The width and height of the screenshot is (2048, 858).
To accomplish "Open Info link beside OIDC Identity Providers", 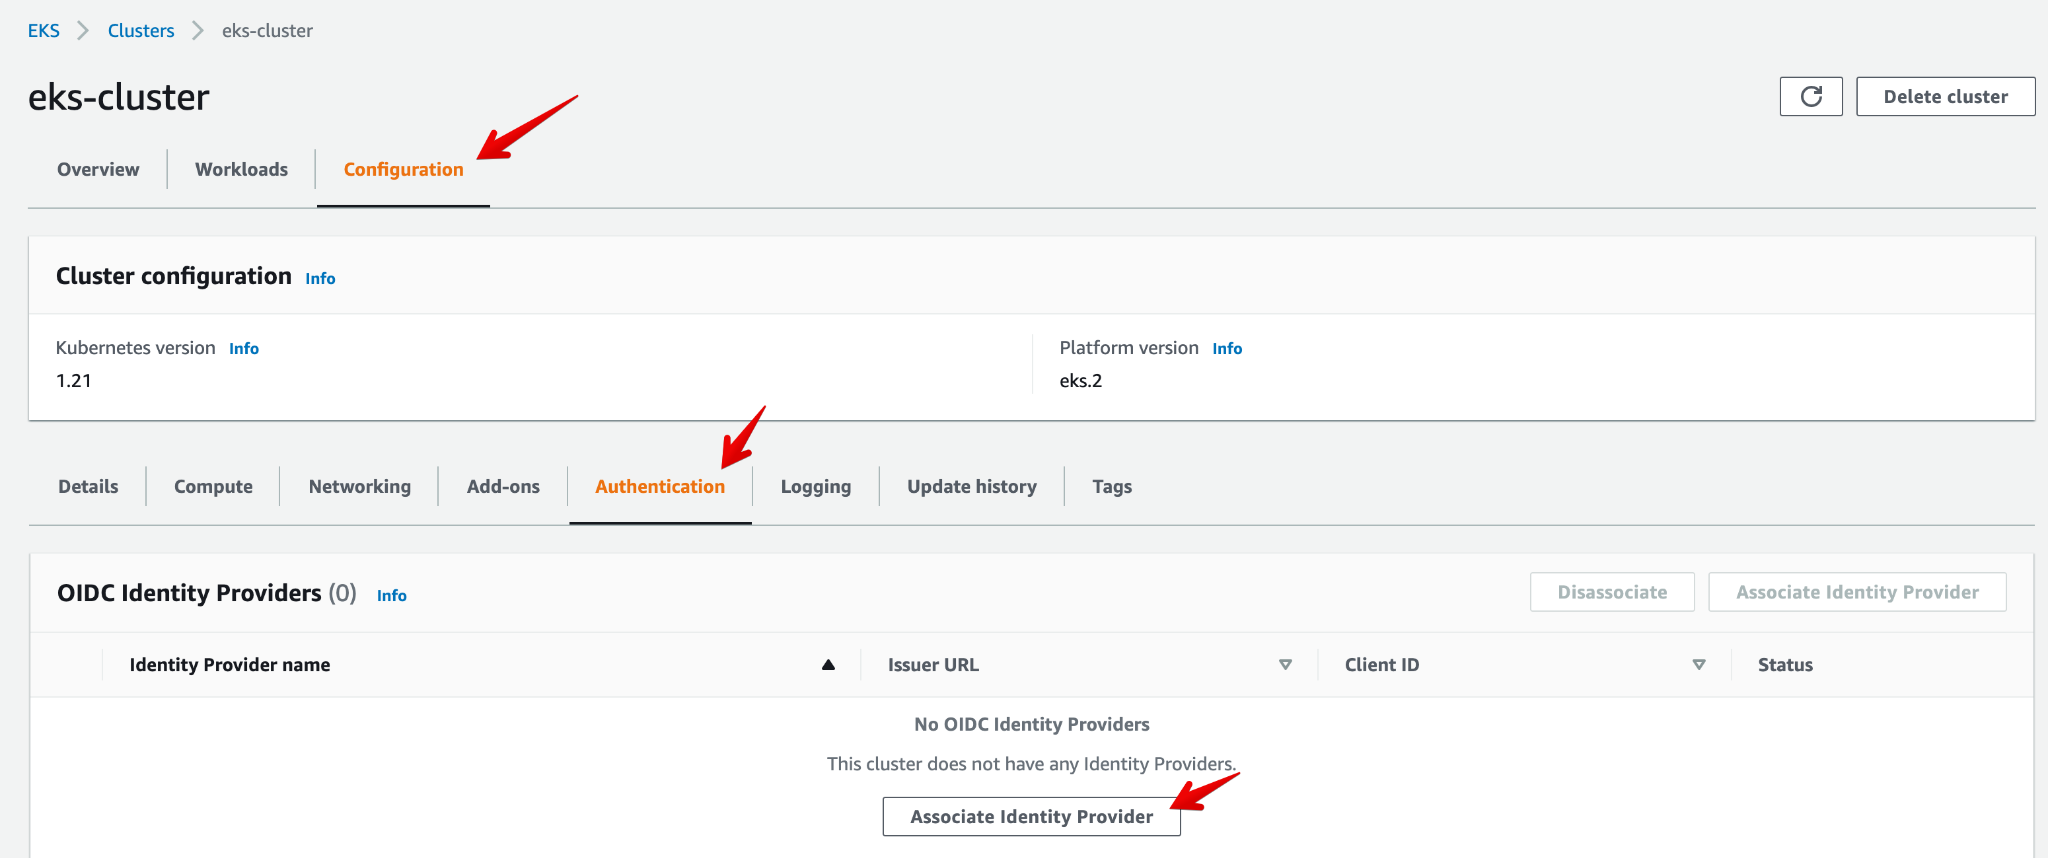I will click(x=391, y=596).
